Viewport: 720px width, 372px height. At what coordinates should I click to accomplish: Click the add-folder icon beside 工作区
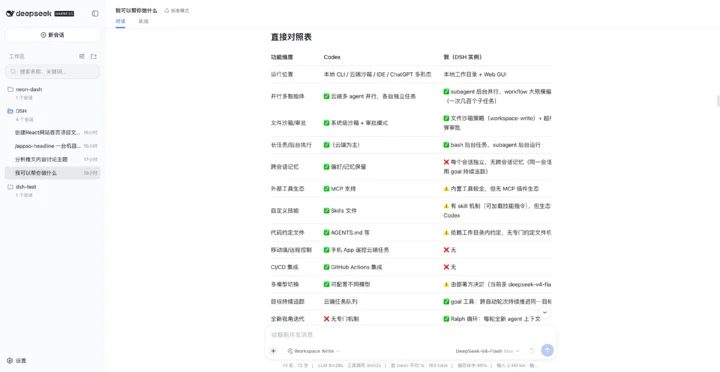[94, 56]
